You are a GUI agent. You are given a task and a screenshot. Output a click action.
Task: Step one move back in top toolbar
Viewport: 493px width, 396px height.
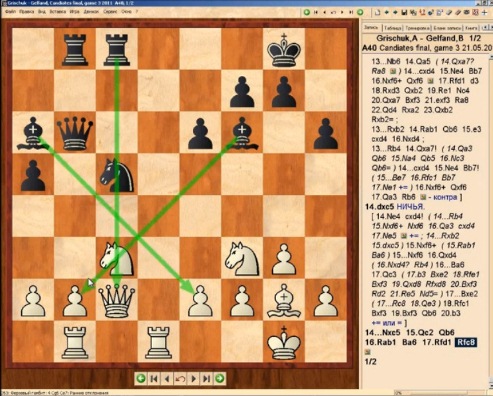click(324, 12)
